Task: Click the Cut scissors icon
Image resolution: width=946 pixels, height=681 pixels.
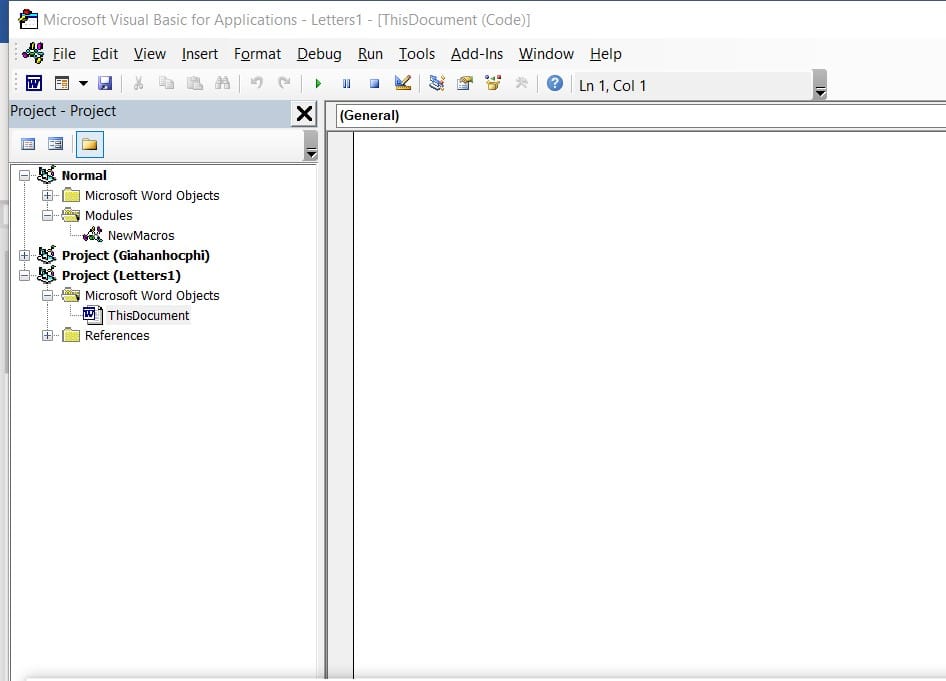Action: point(138,83)
